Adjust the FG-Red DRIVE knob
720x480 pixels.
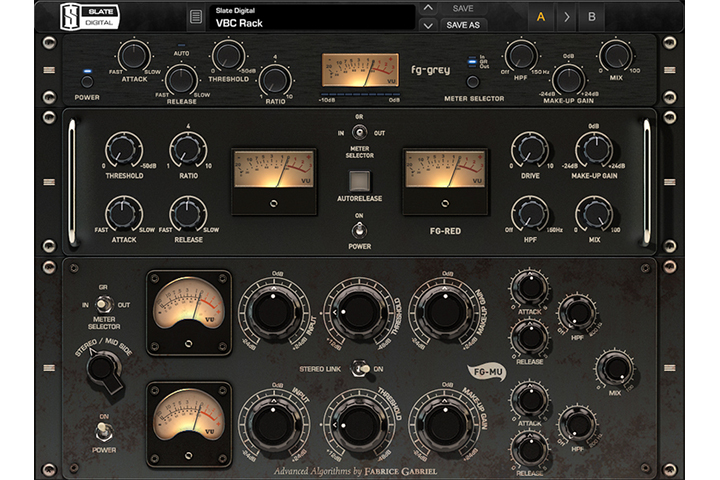[x=530, y=150]
